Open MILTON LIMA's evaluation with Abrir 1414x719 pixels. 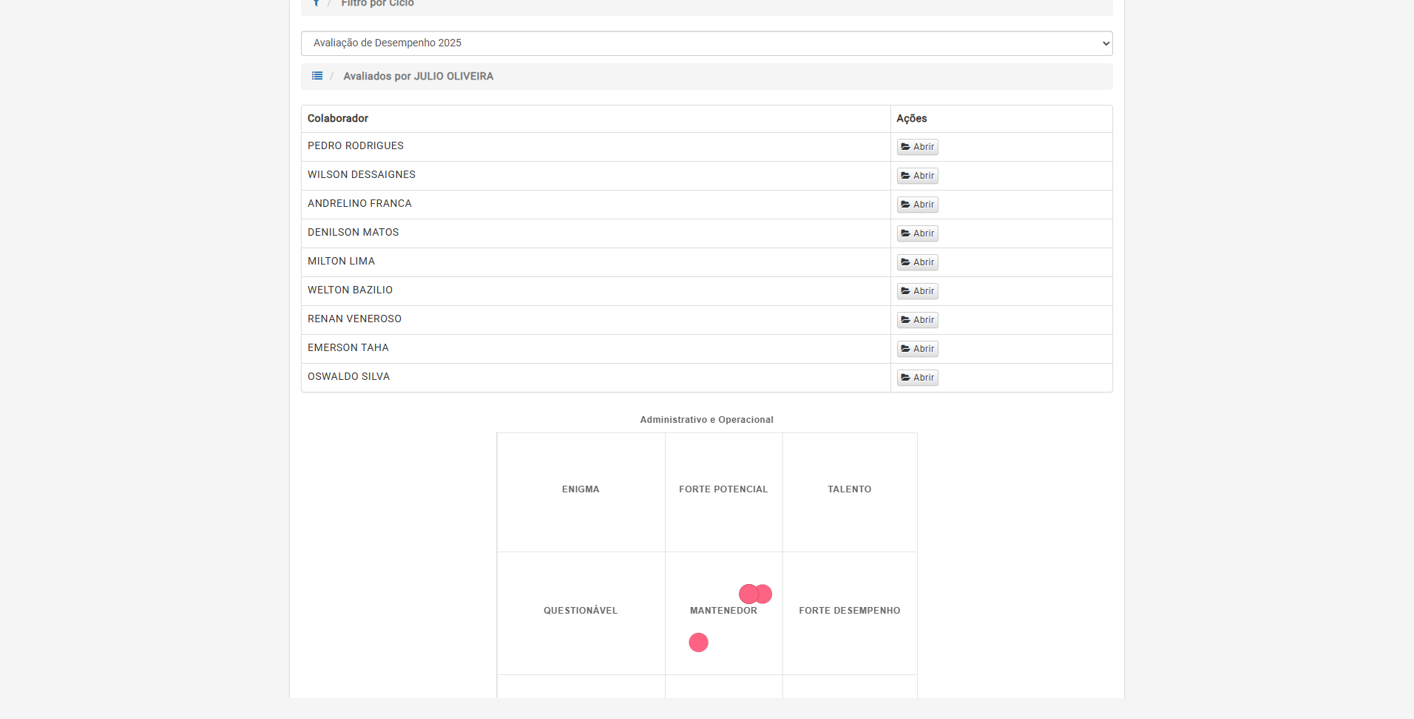coord(917,262)
